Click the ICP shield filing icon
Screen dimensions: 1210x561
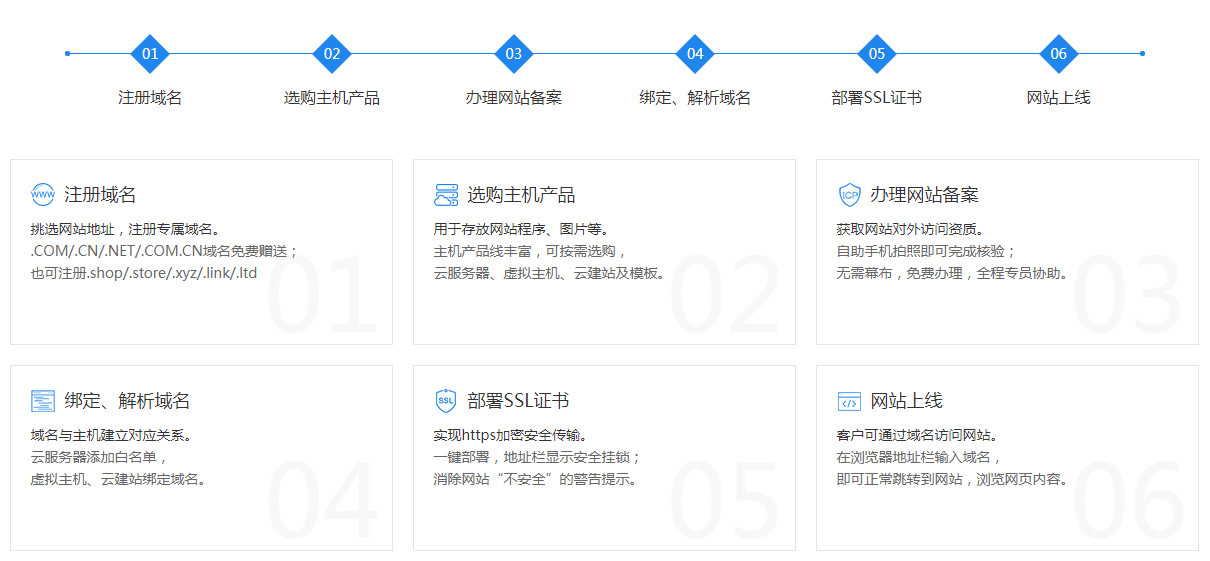pyautogui.click(x=849, y=195)
